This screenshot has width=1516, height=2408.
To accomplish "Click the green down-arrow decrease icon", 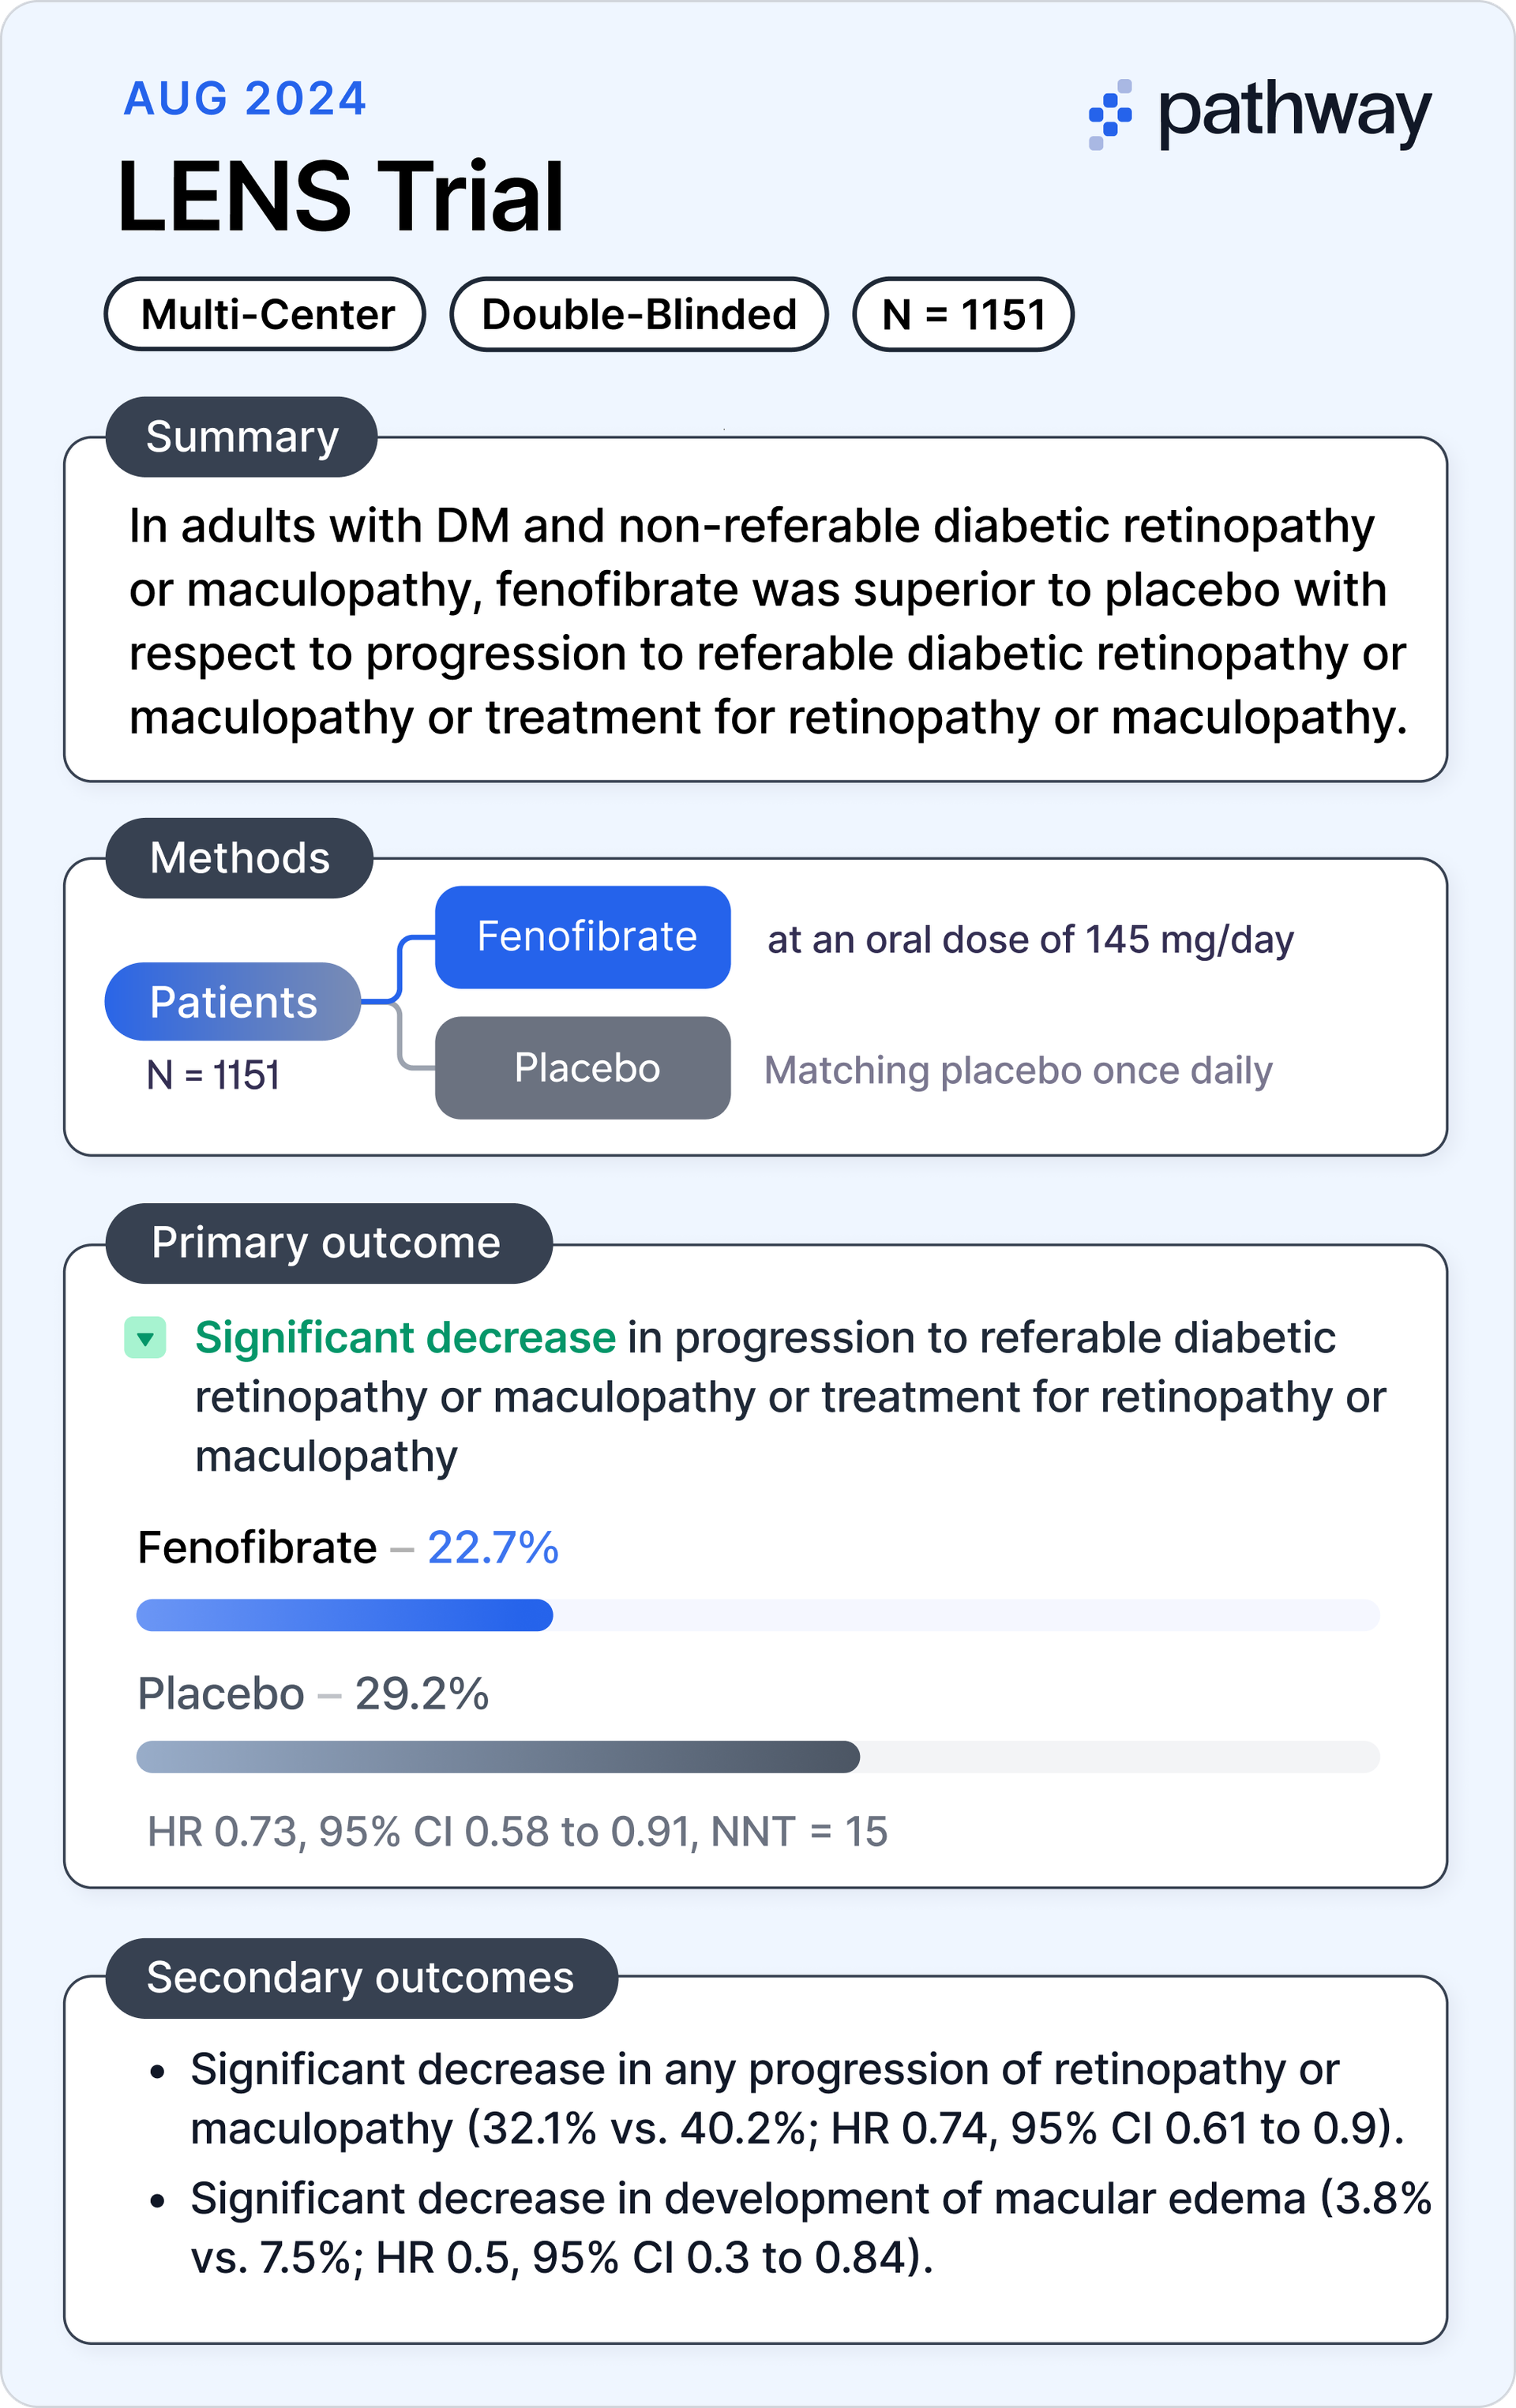I will [145, 1338].
